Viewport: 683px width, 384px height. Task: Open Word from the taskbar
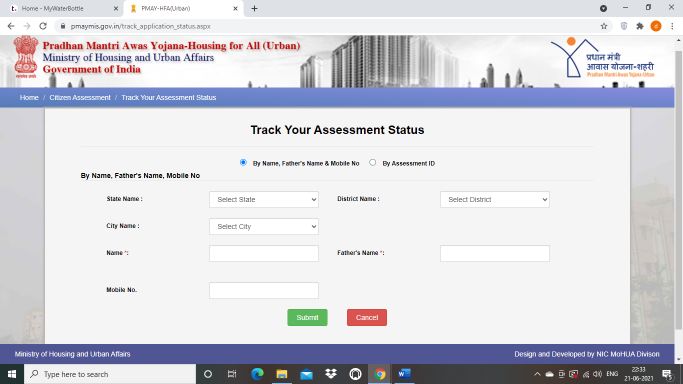pyautogui.click(x=404, y=374)
